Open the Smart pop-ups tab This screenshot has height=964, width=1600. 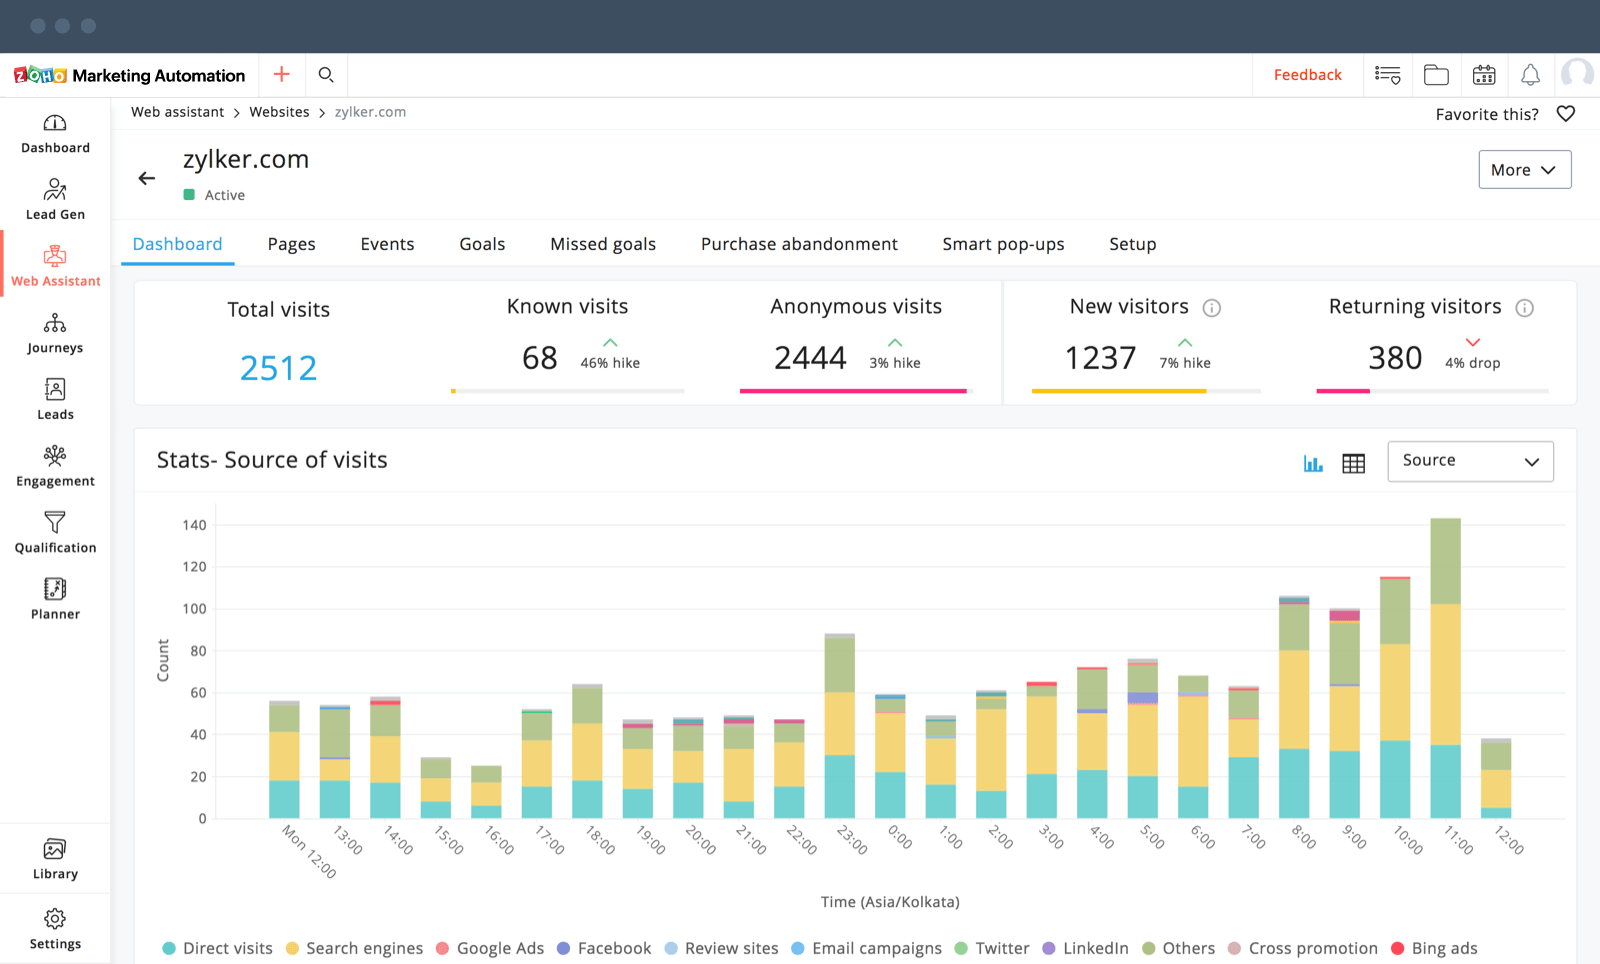click(x=1003, y=243)
